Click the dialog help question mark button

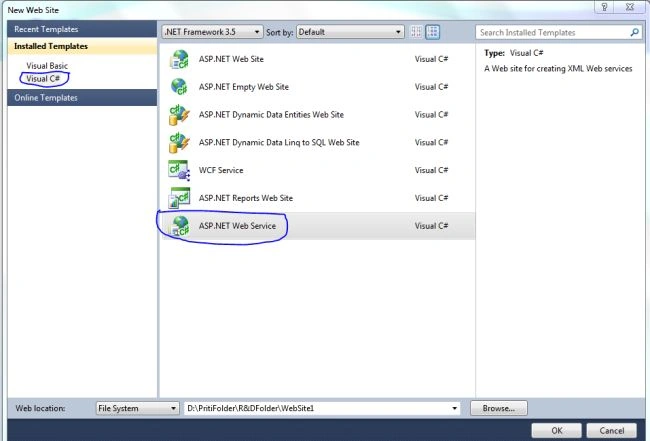604,7
